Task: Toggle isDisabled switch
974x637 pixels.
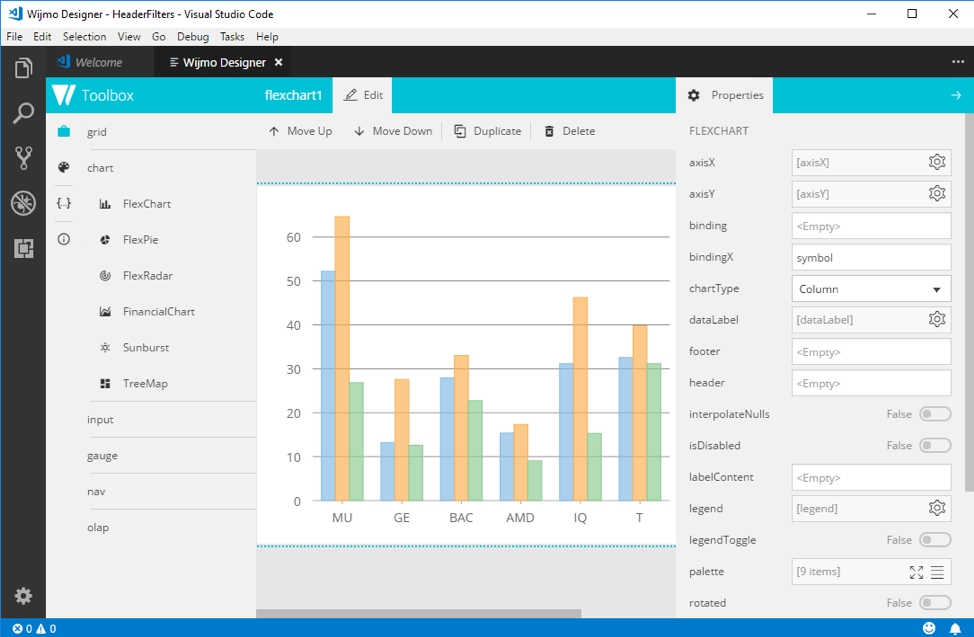Action: (935, 446)
